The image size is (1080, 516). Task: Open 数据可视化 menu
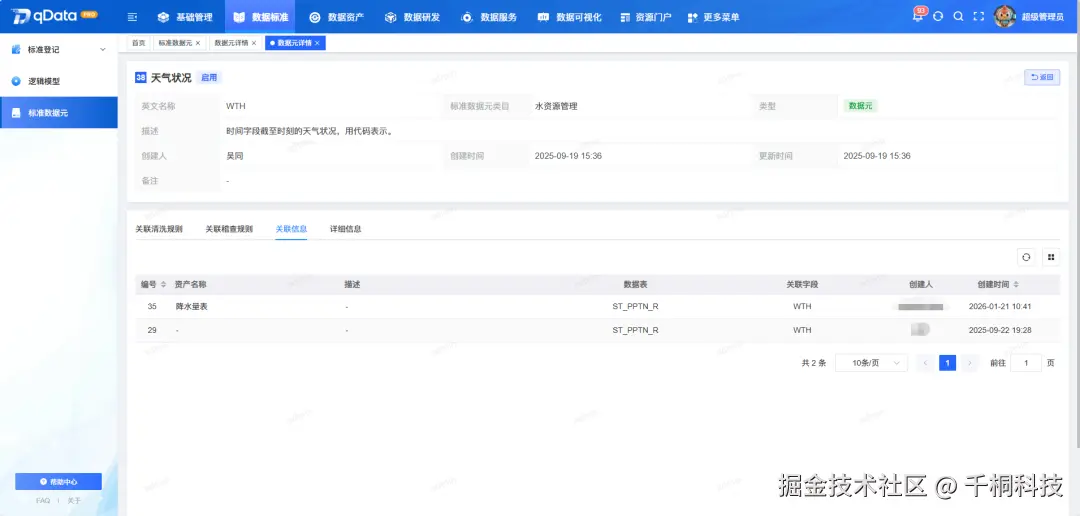569,17
